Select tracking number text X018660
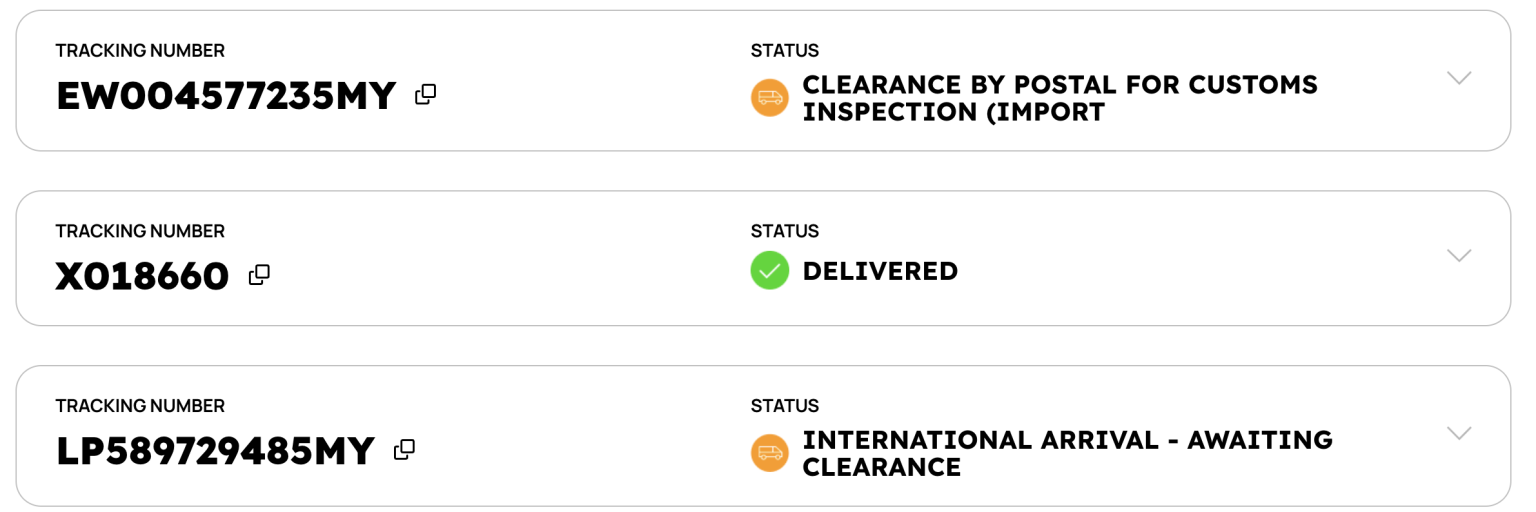The width and height of the screenshot is (1536, 512). click(x=143, y=276)
